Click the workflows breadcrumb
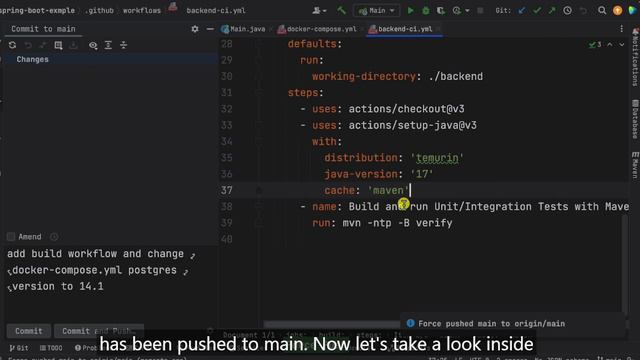640x360 pixels. click(x=142, y=11)
